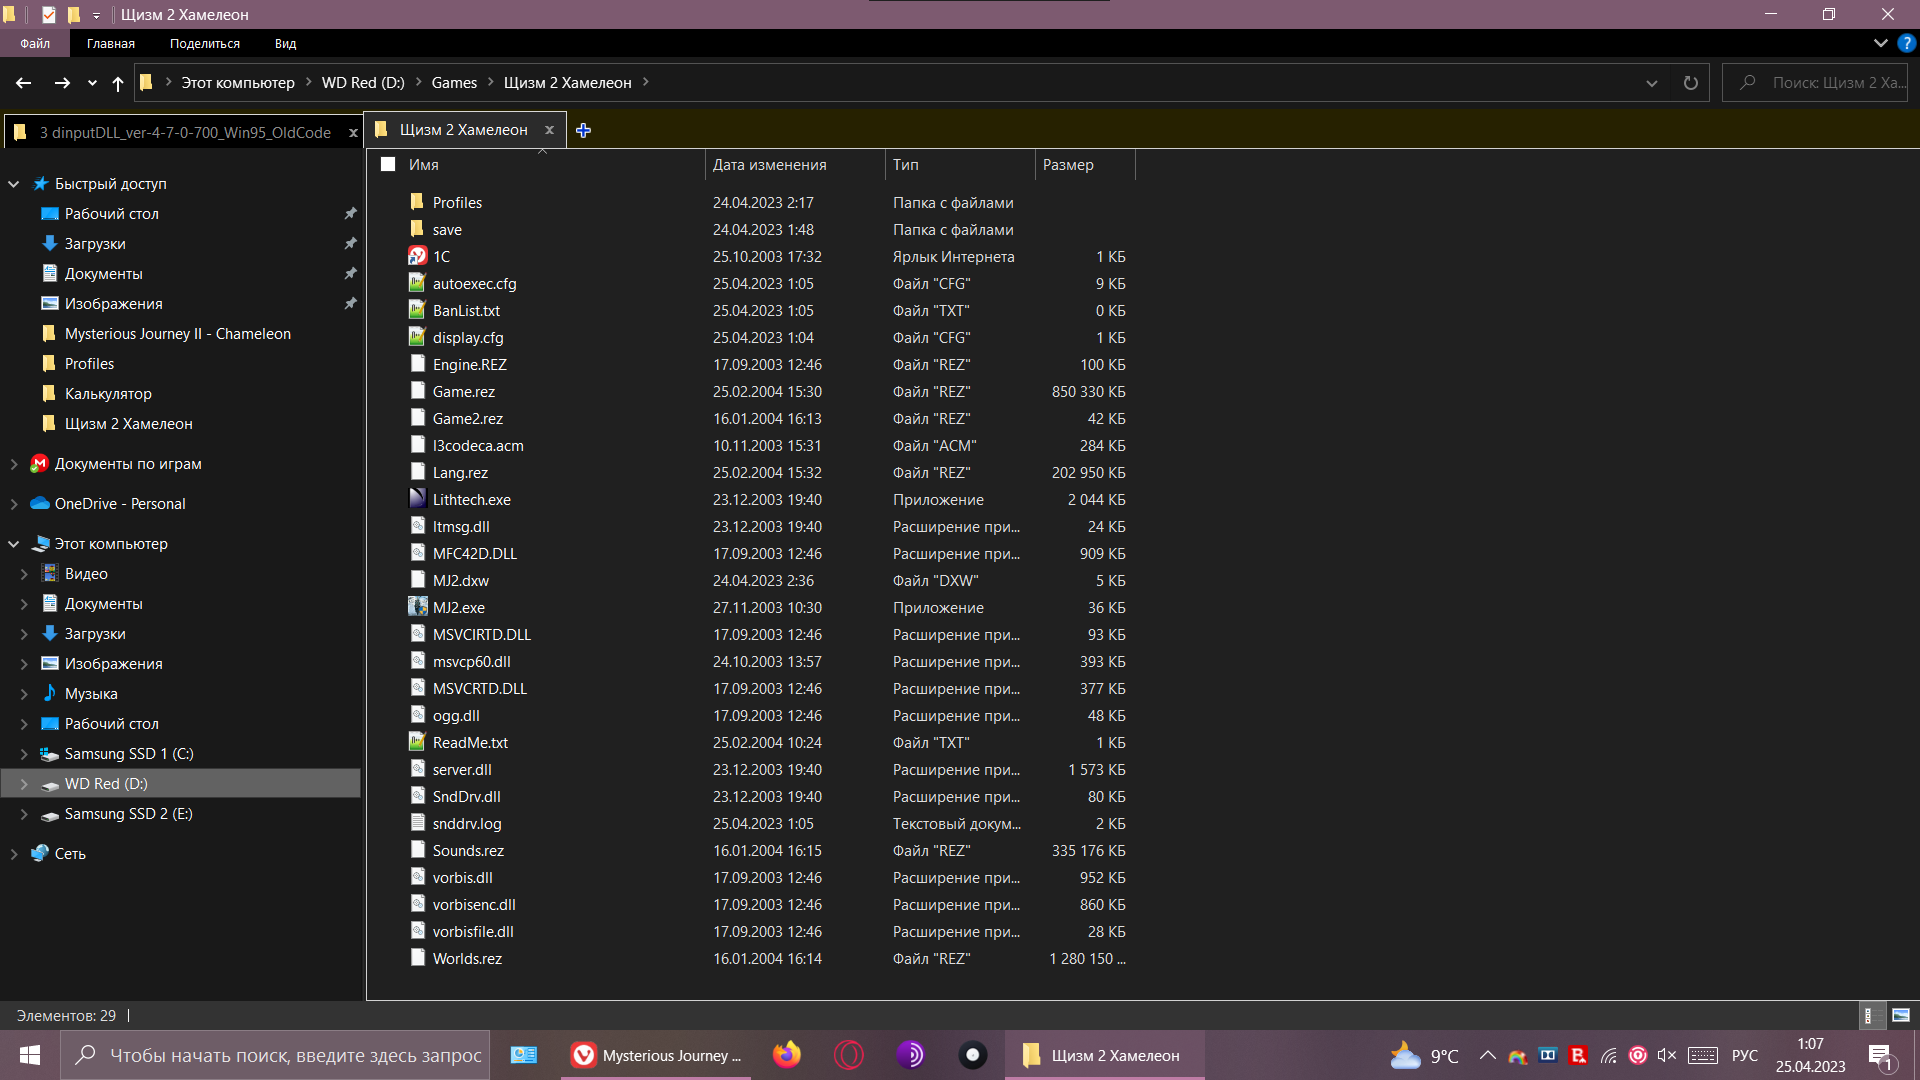
Task: Collapse the Быстрый доступ section
Action: click(x=14, y=184)
